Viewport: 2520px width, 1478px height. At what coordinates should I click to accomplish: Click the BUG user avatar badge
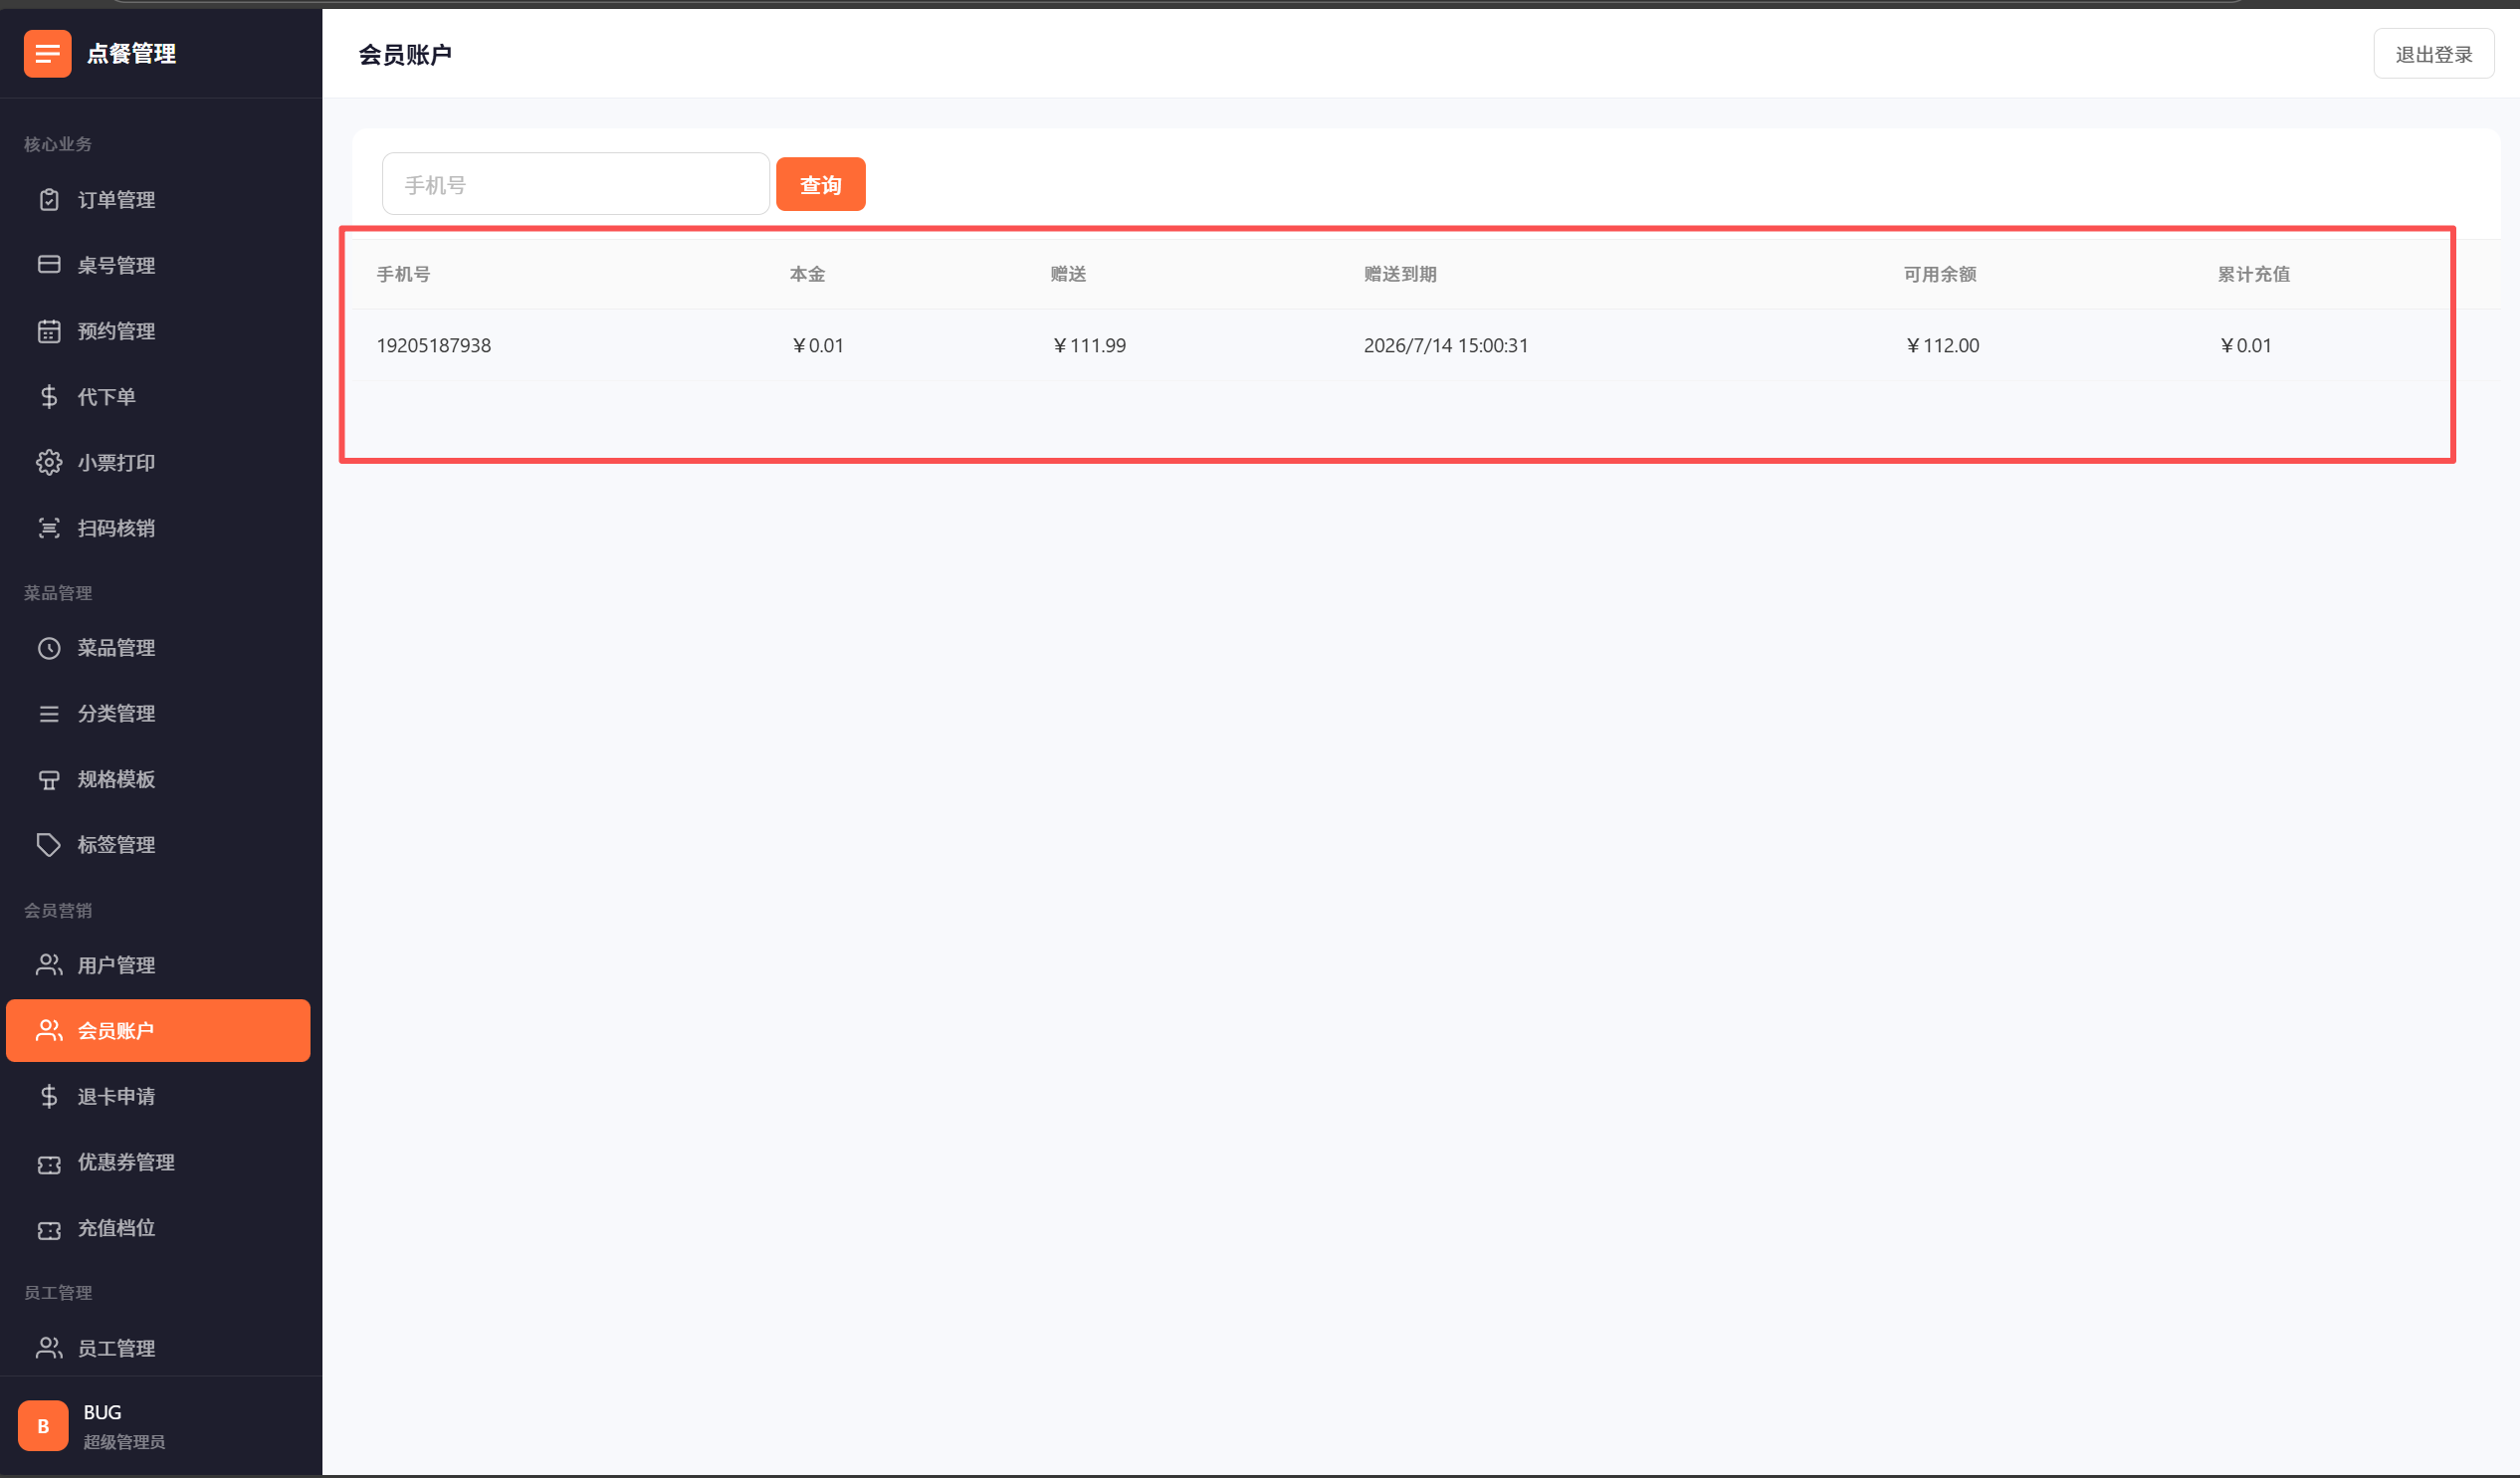[x=43, y=1426]
